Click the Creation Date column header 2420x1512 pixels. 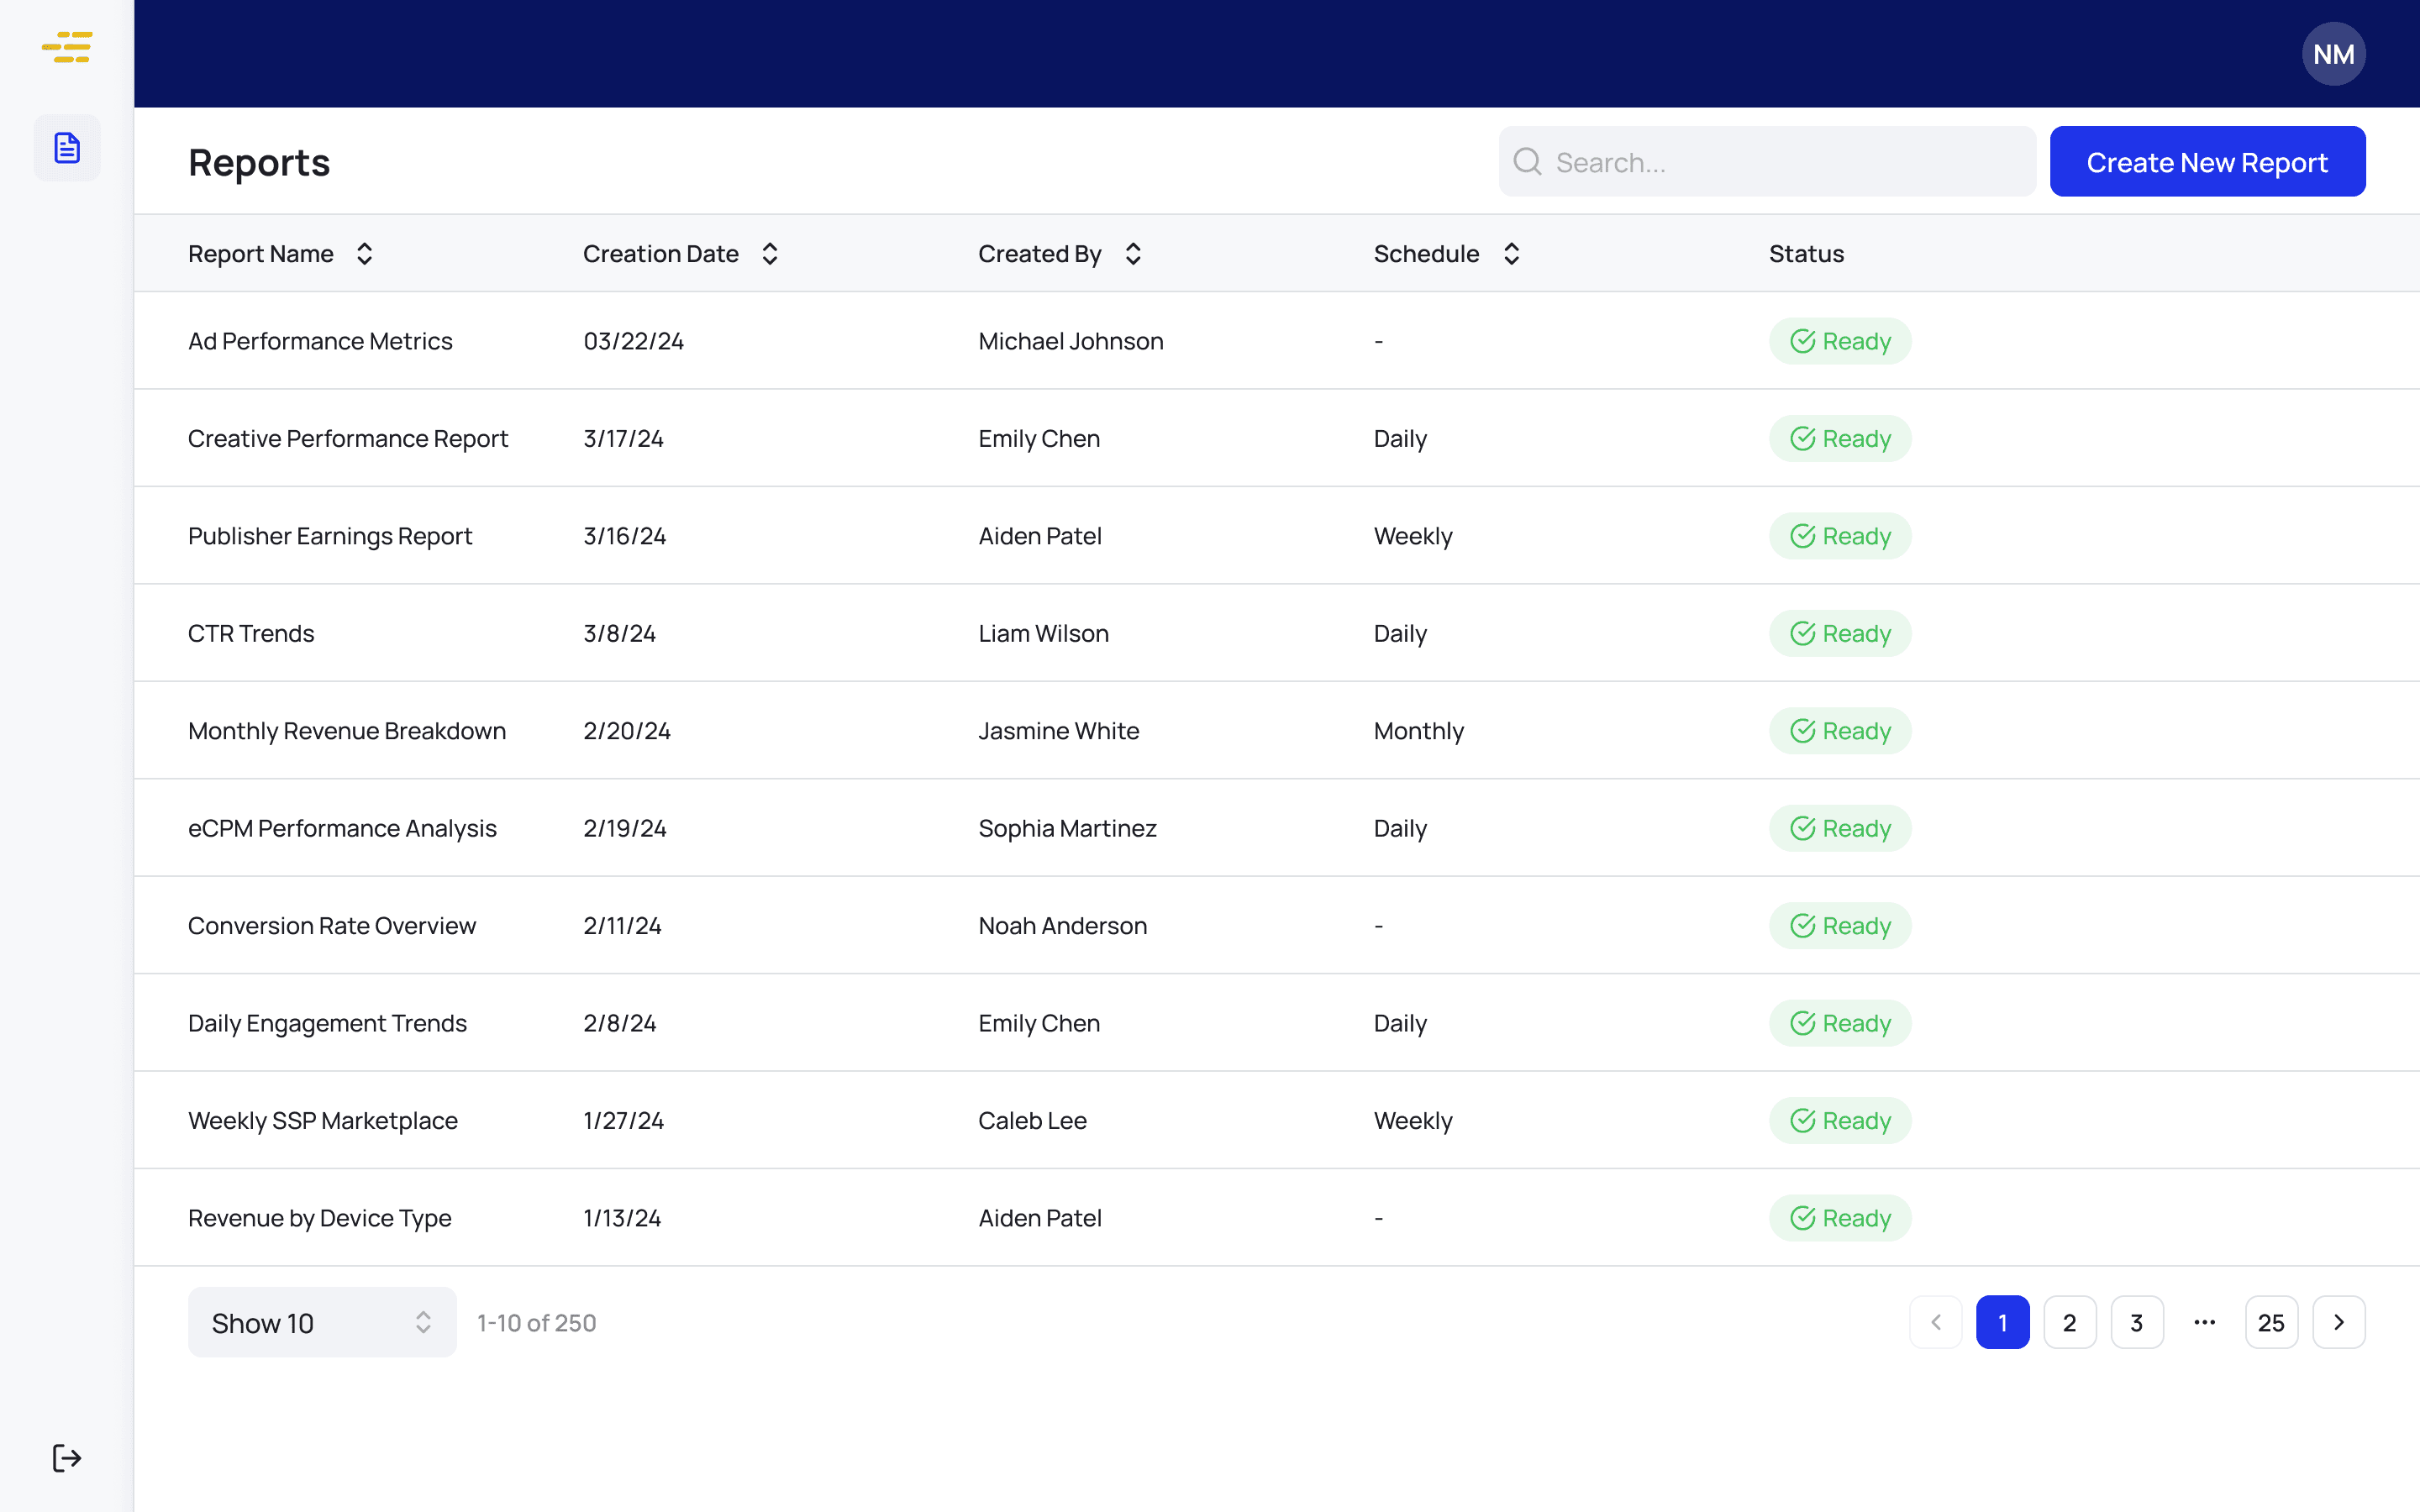point(661,254)
